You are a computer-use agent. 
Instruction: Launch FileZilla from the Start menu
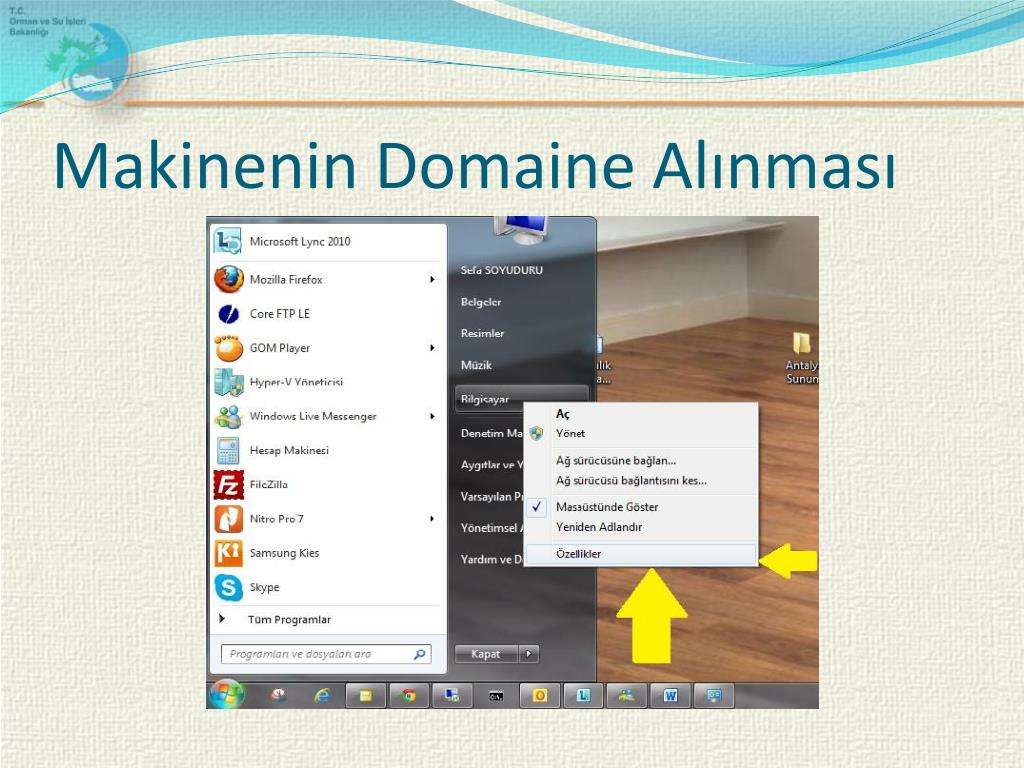pos(328,485)
